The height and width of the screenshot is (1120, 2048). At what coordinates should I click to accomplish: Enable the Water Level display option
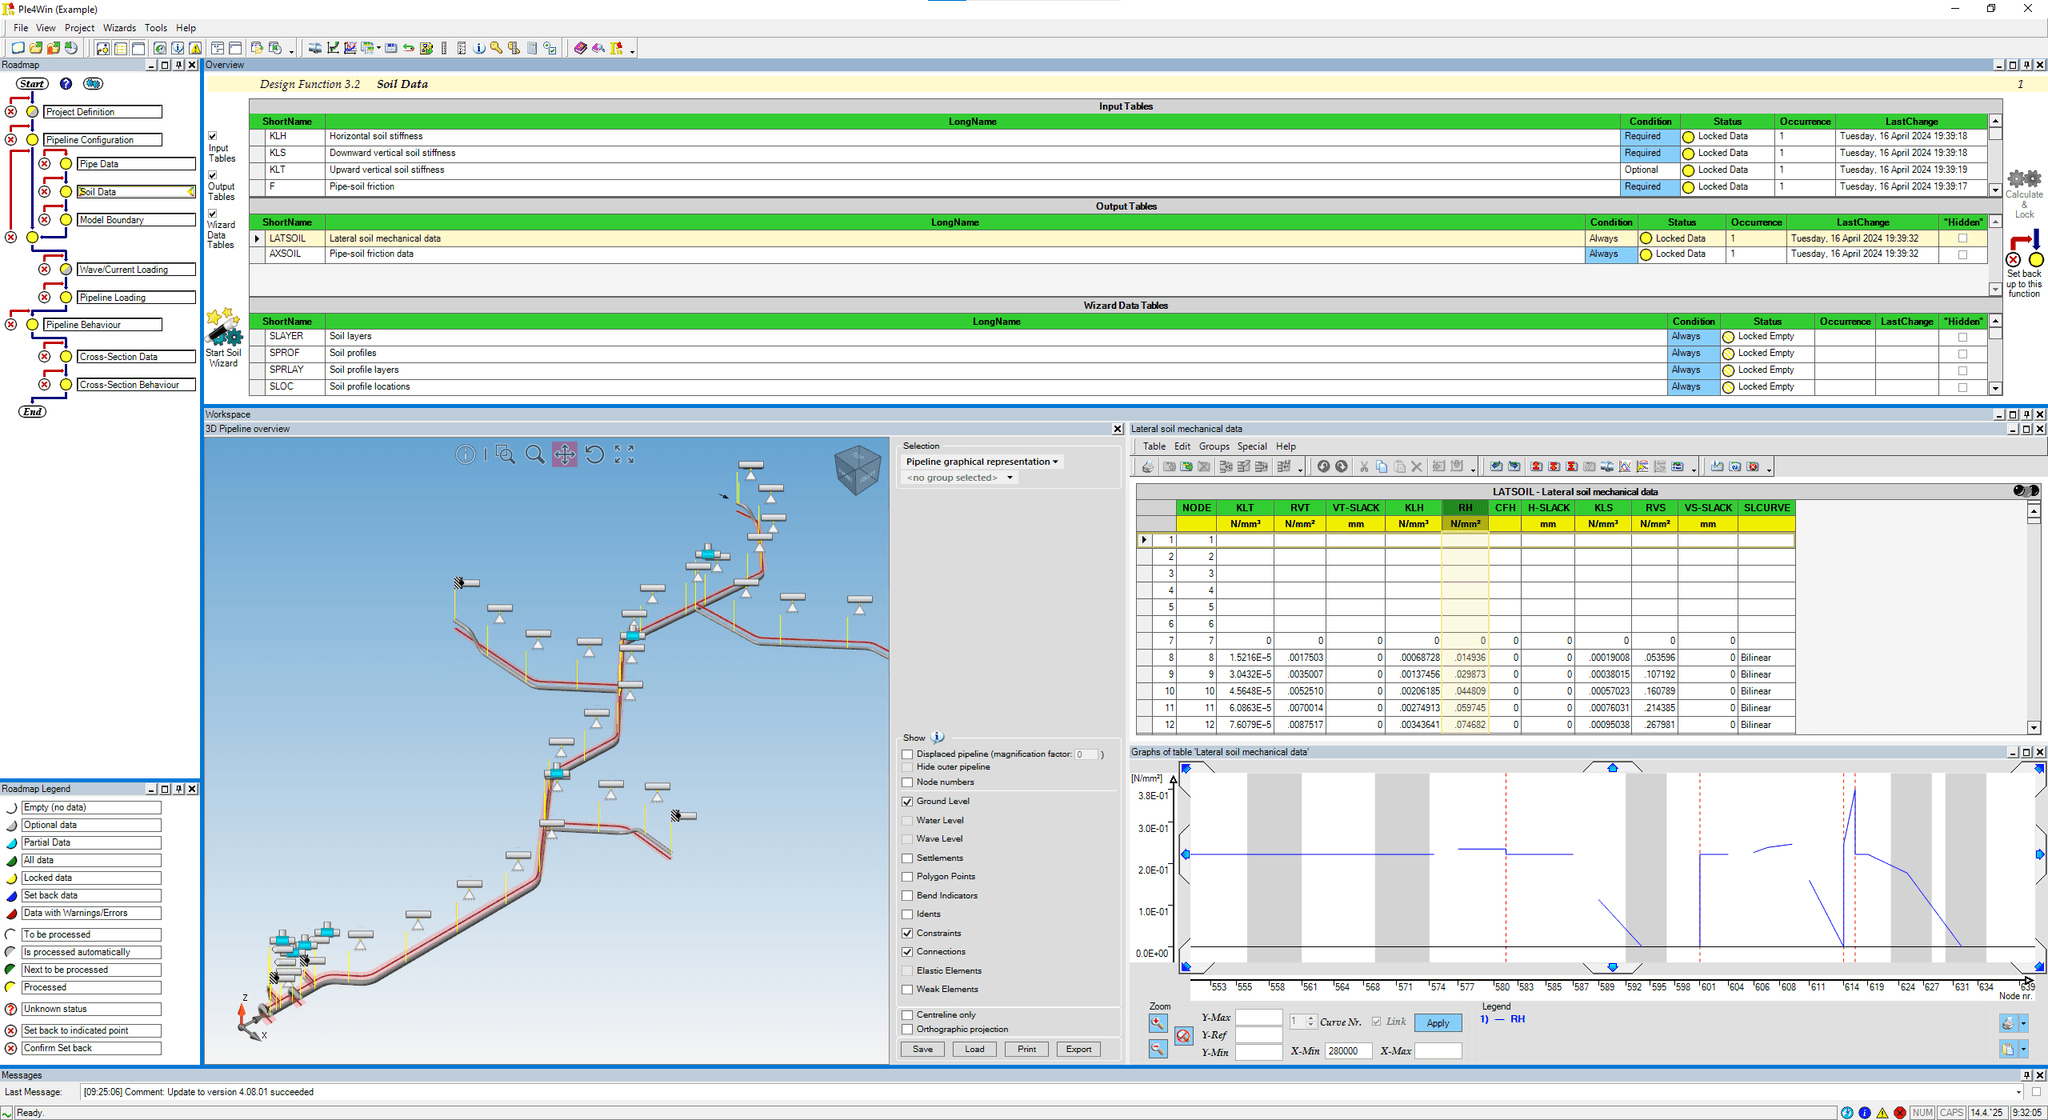(x=908, y=820)
